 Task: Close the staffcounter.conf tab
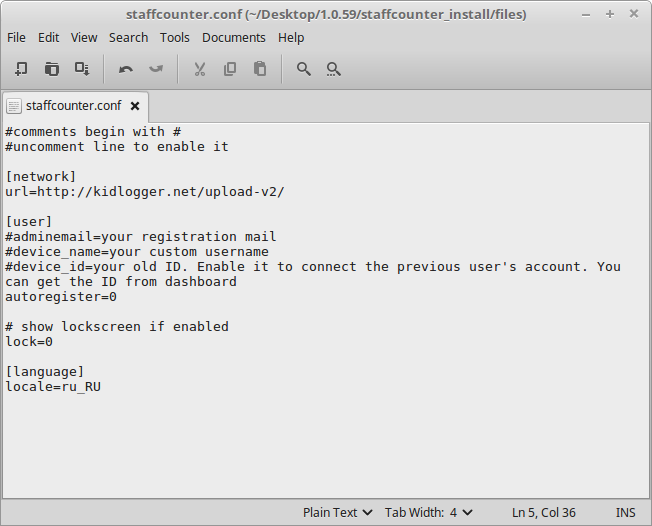point(135,106)
